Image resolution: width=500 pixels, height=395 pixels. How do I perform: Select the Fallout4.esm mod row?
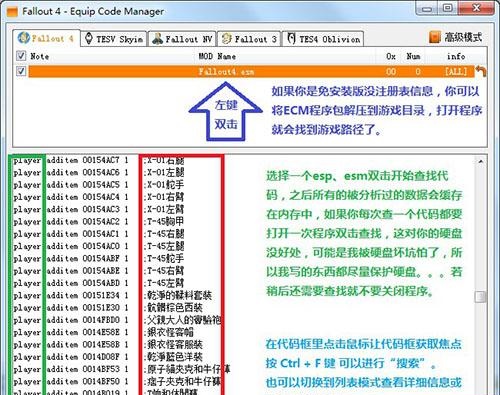tap(251, 71)
